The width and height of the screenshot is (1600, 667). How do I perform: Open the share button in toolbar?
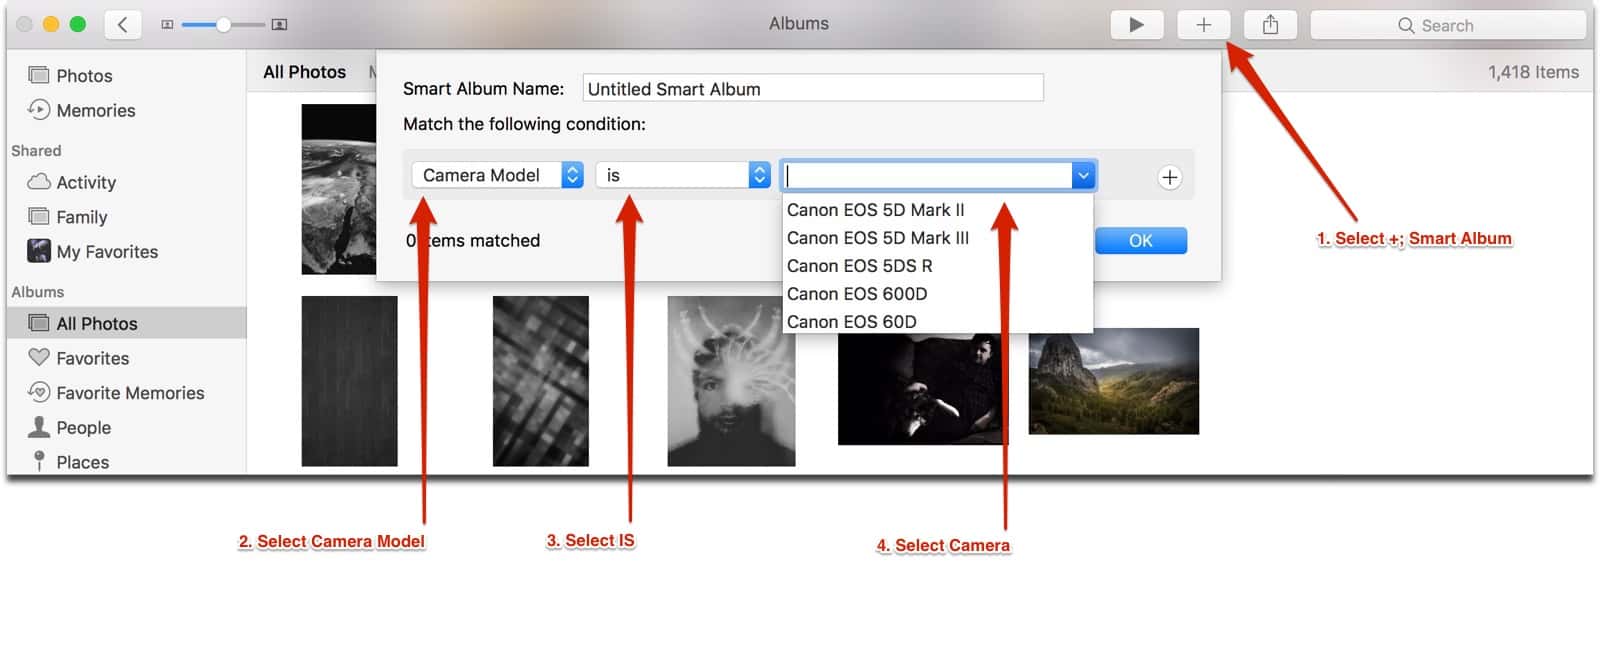pos(1270,25)
